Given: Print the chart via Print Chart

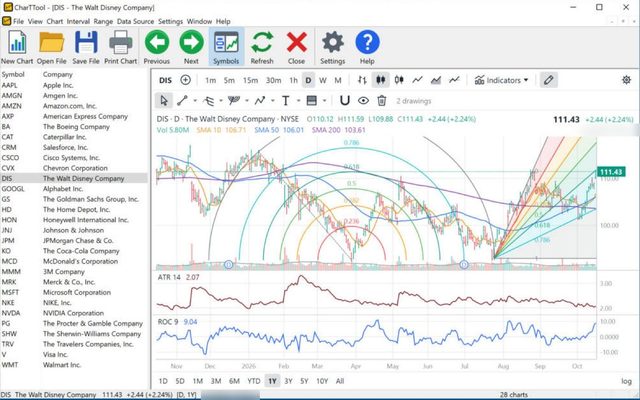Looking at the screenshot, I should (x=120, y=47).
